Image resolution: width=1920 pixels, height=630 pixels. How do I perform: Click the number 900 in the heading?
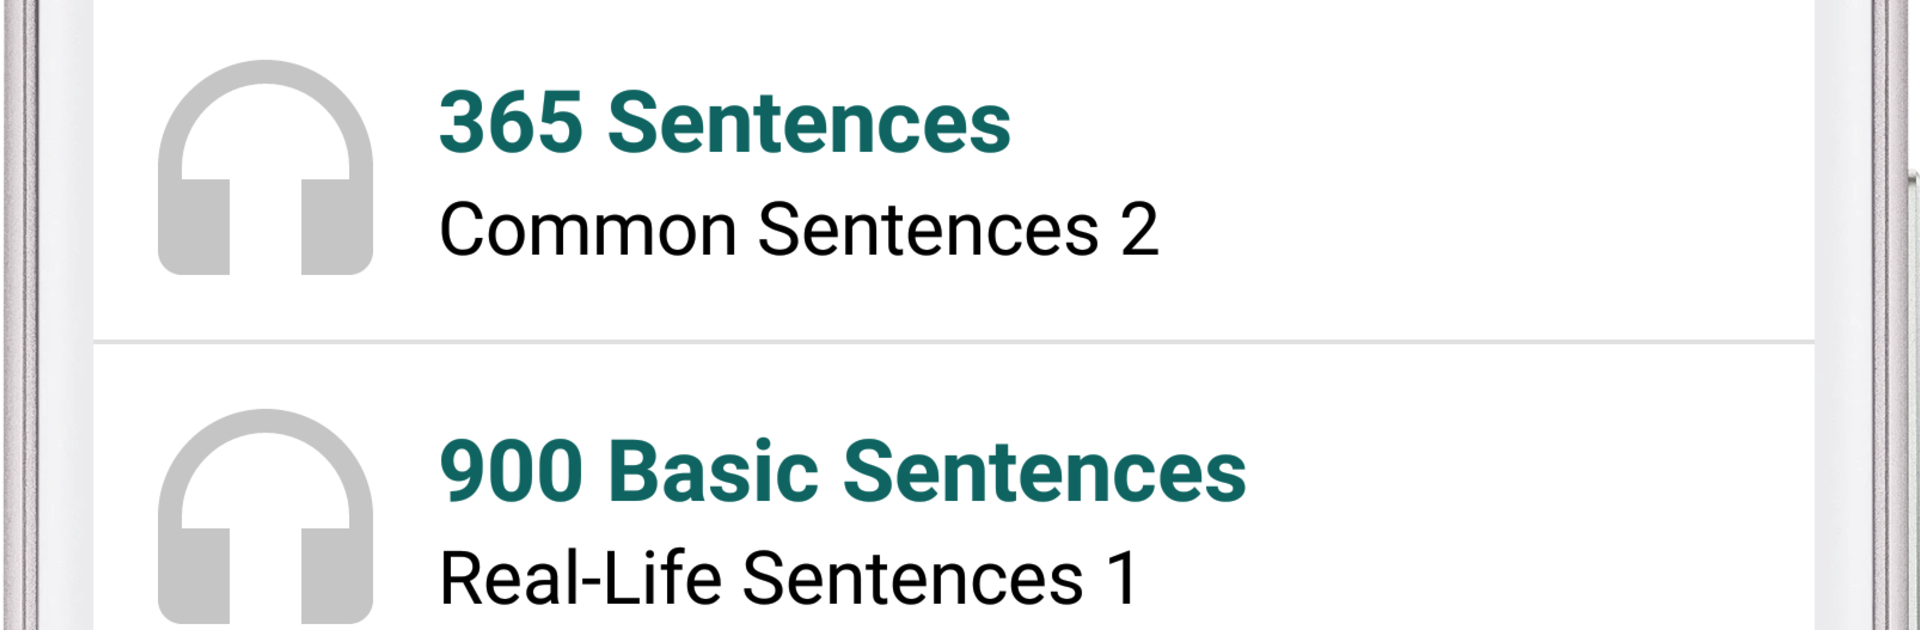pos(511,472)
